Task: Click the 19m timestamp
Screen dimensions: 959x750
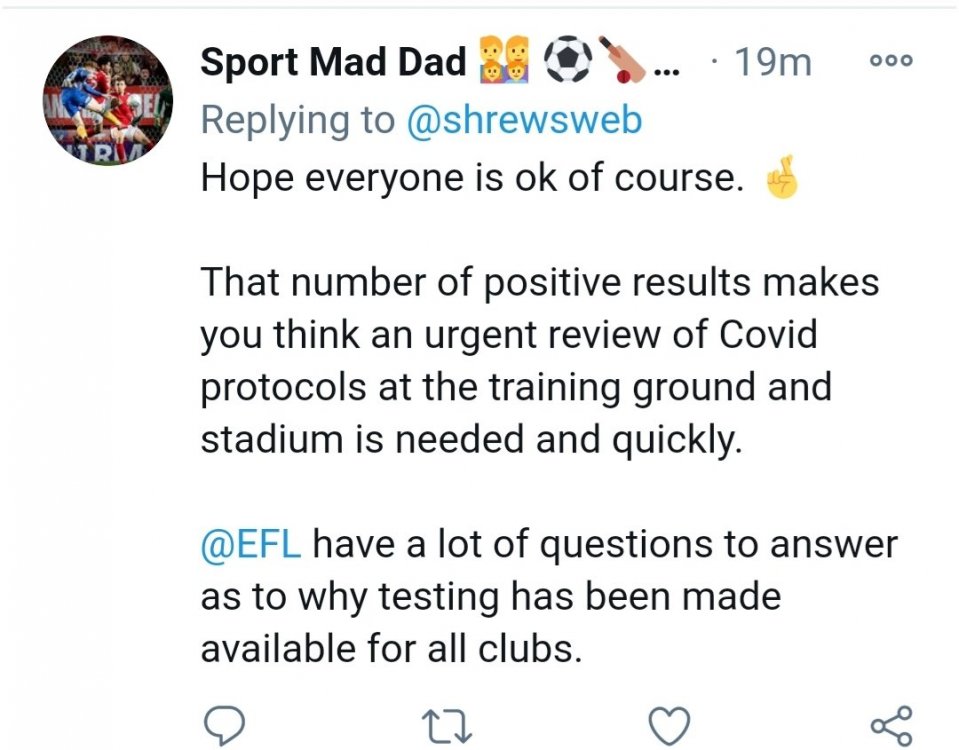Action: [x=772, y=62]
